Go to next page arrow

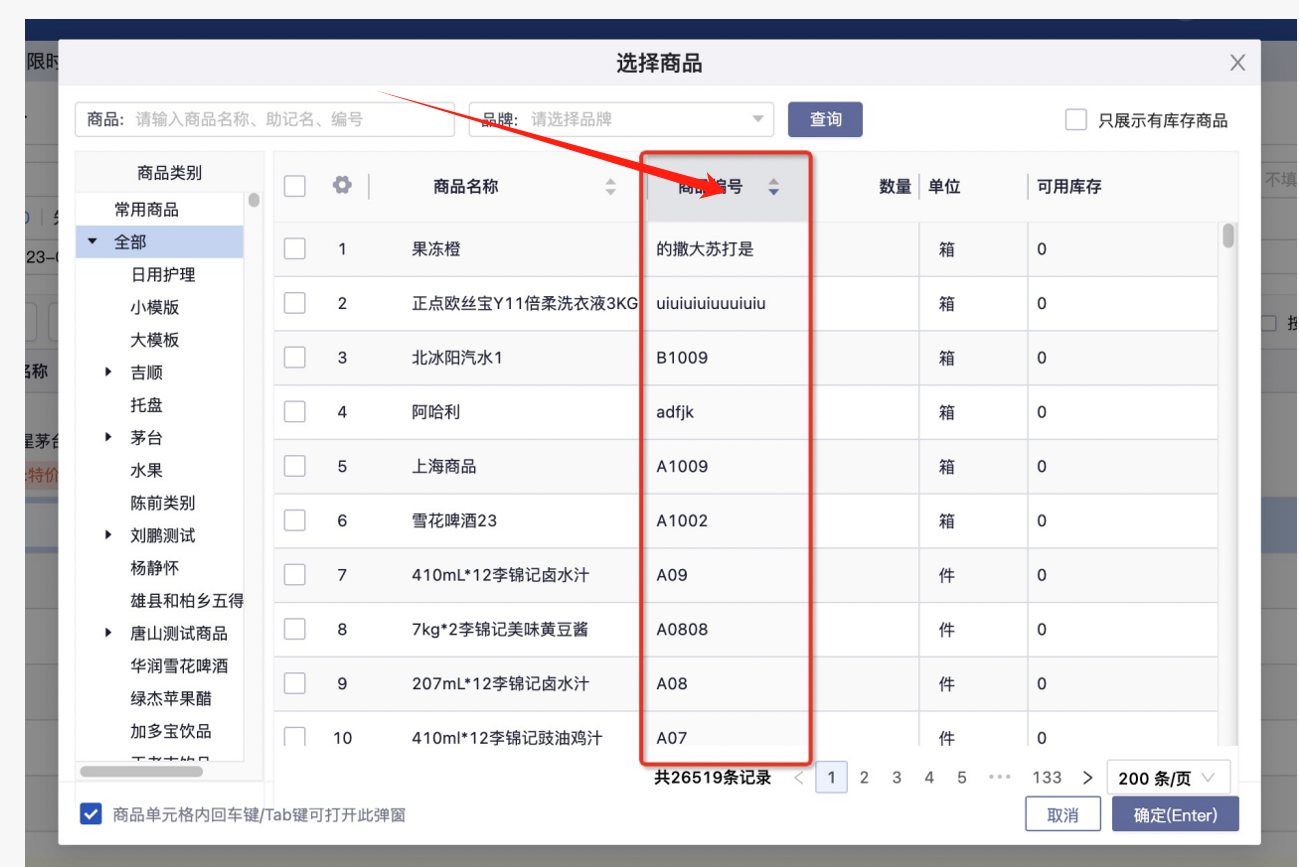(1087, 777)
